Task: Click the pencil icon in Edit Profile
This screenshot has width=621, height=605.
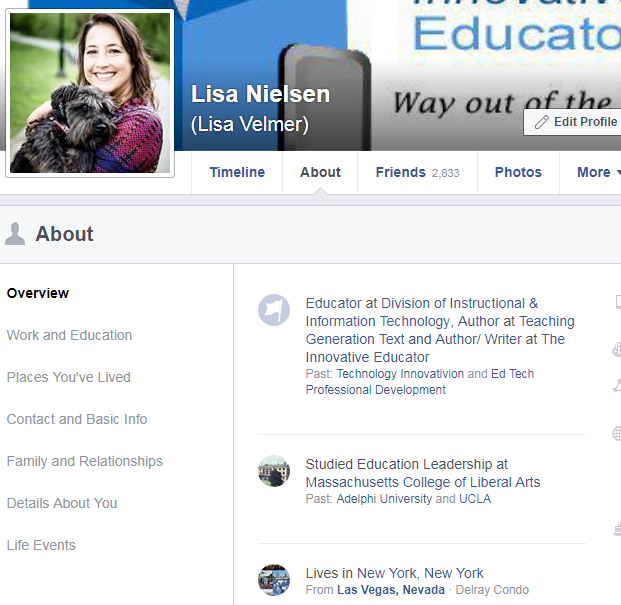Action: tap(541, 122)
